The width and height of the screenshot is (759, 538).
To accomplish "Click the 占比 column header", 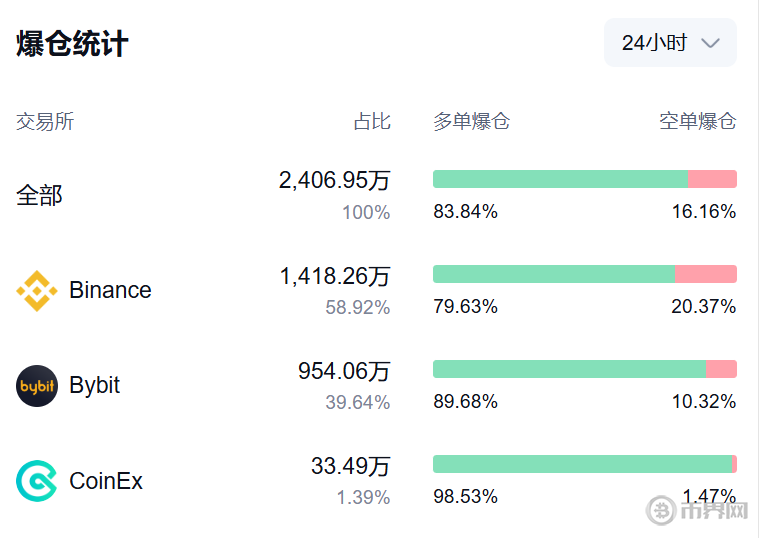I will [372, 122].
